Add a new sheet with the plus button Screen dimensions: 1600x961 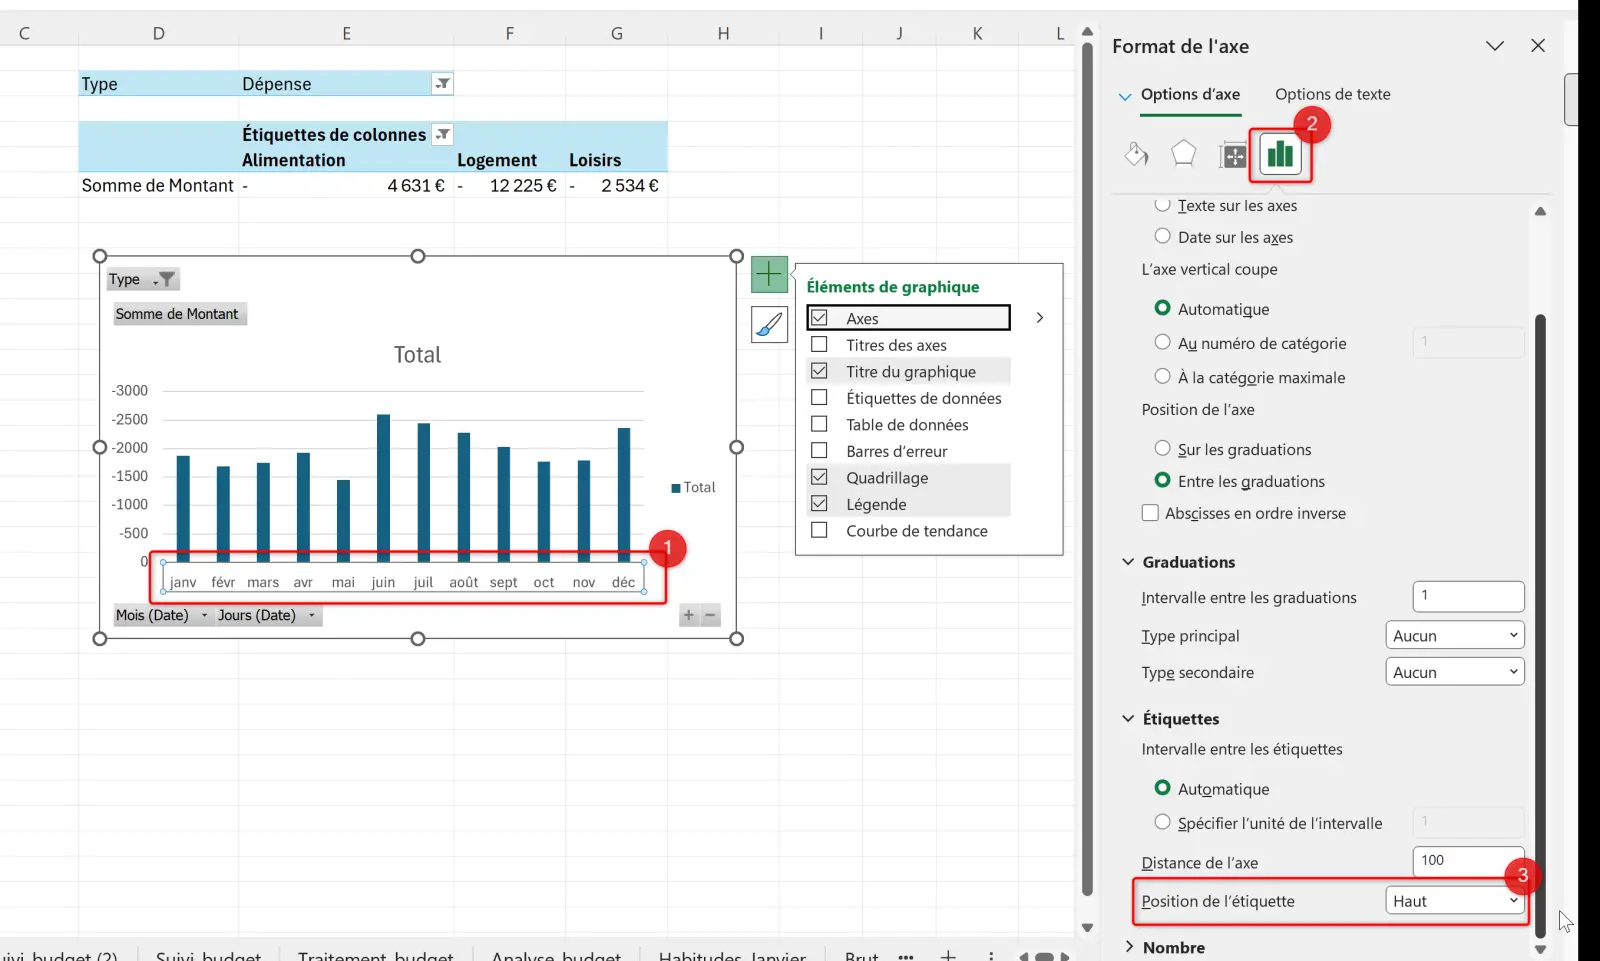tap(948, 955)
